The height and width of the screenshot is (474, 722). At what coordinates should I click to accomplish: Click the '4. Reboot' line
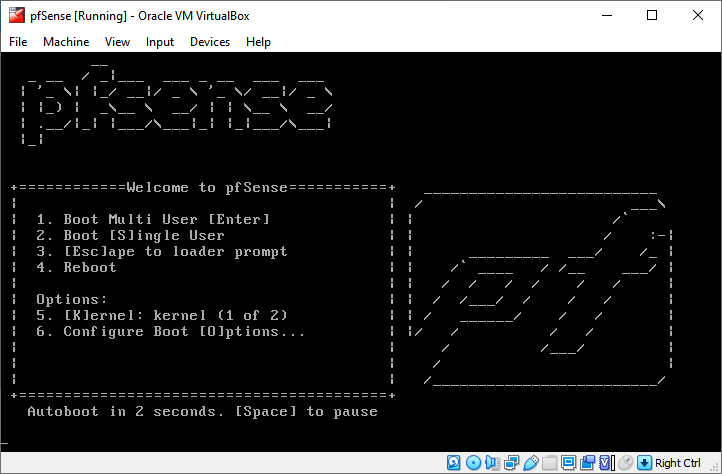(76, 268)
